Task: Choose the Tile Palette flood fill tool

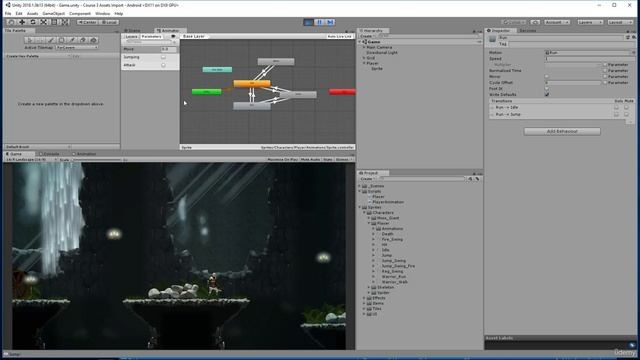Action: click(x=93, y=40)
